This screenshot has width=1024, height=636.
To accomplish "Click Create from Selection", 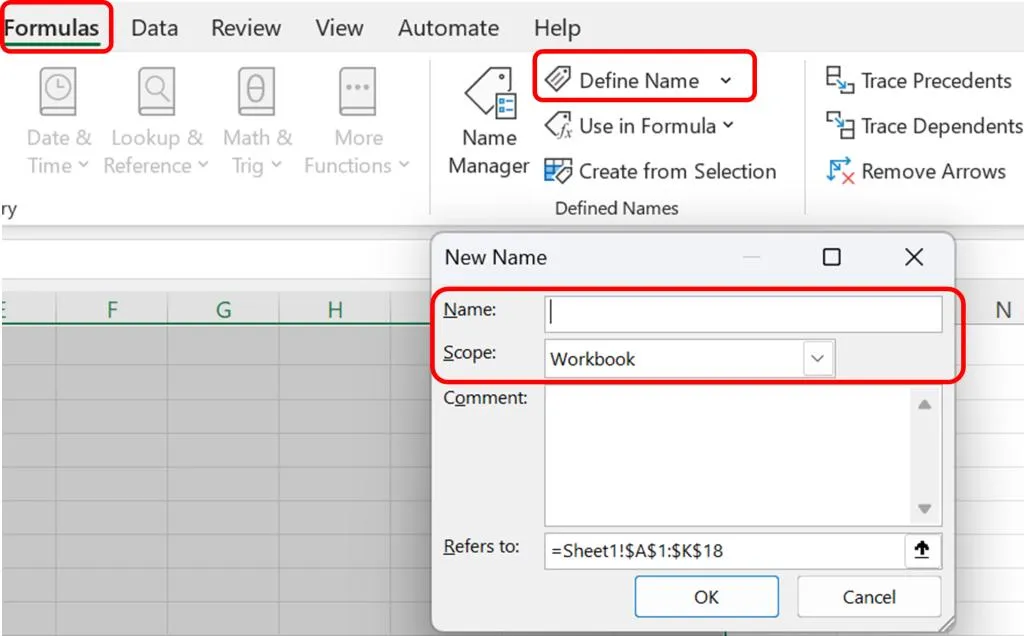I will [x=660, y=171].
